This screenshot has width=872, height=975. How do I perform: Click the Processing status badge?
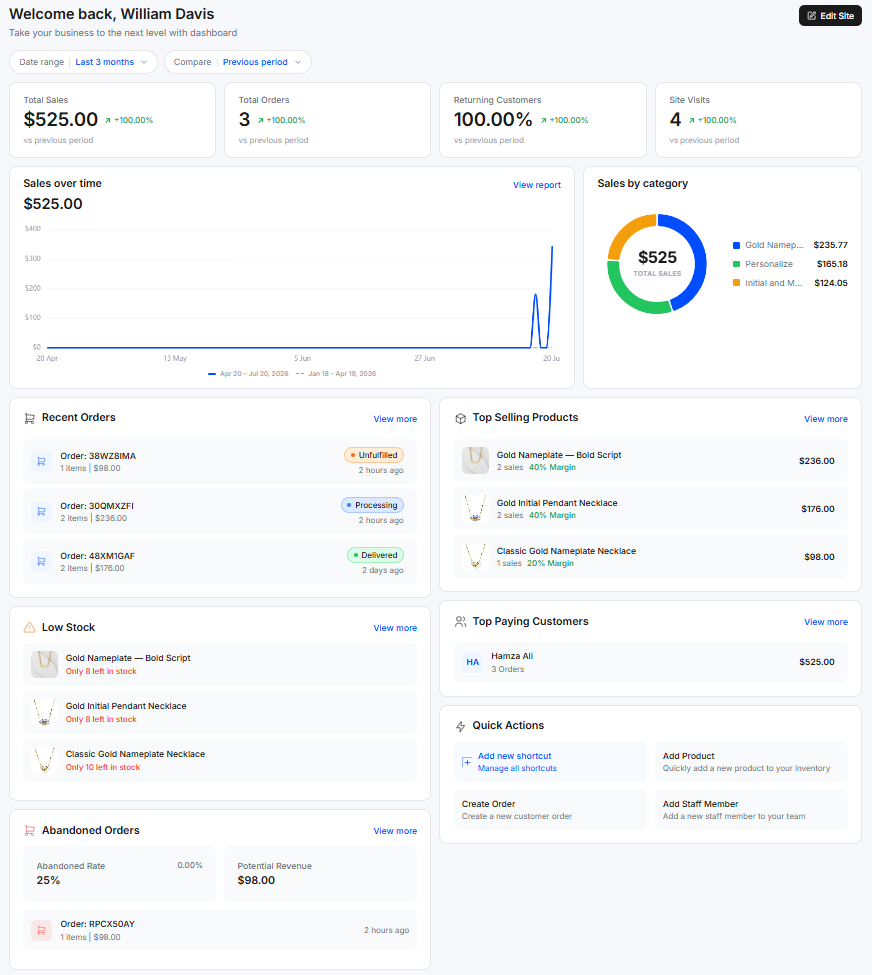(x=372, y=505)
